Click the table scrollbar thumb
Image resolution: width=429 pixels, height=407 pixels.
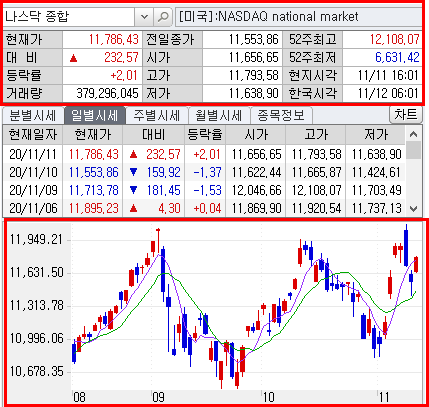[413, 150]
